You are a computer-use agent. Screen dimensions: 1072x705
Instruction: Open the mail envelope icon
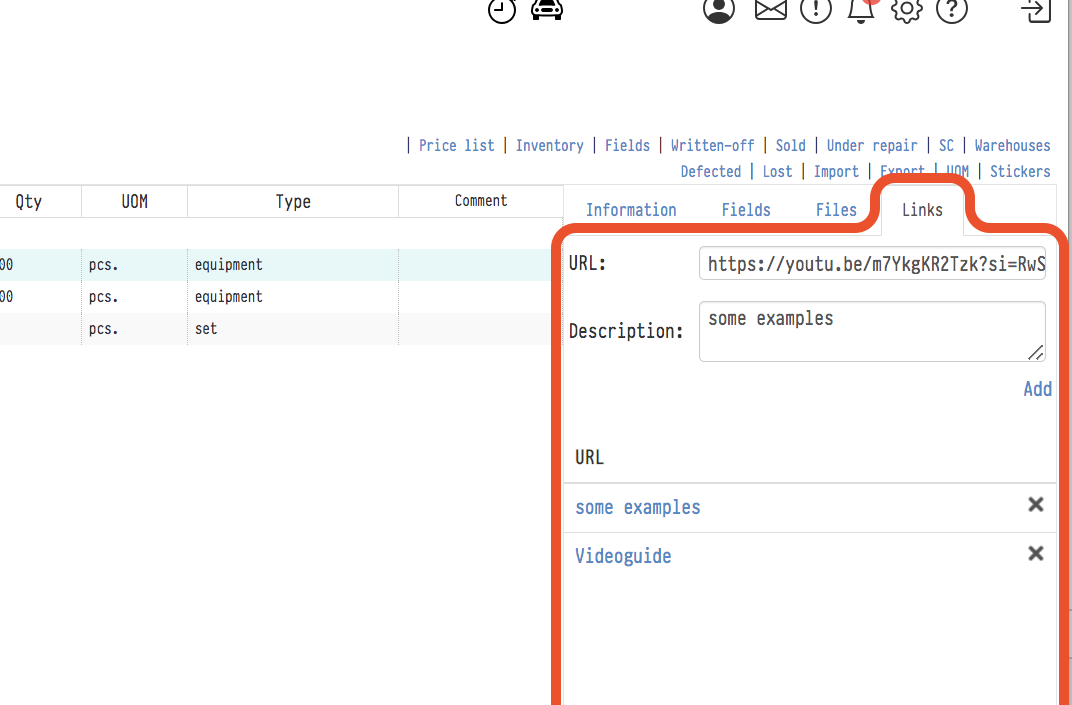pyautogui.click(x=770, y=9)
